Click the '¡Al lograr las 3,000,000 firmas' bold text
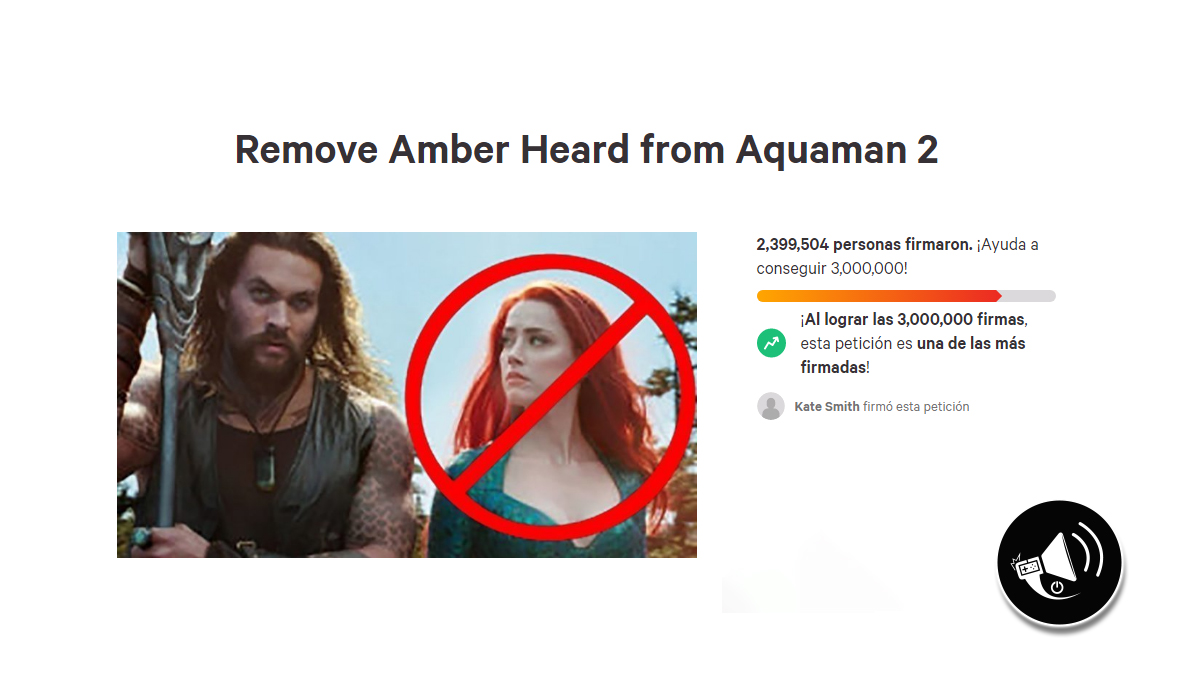1200x675 pixels. click(913, 319)
